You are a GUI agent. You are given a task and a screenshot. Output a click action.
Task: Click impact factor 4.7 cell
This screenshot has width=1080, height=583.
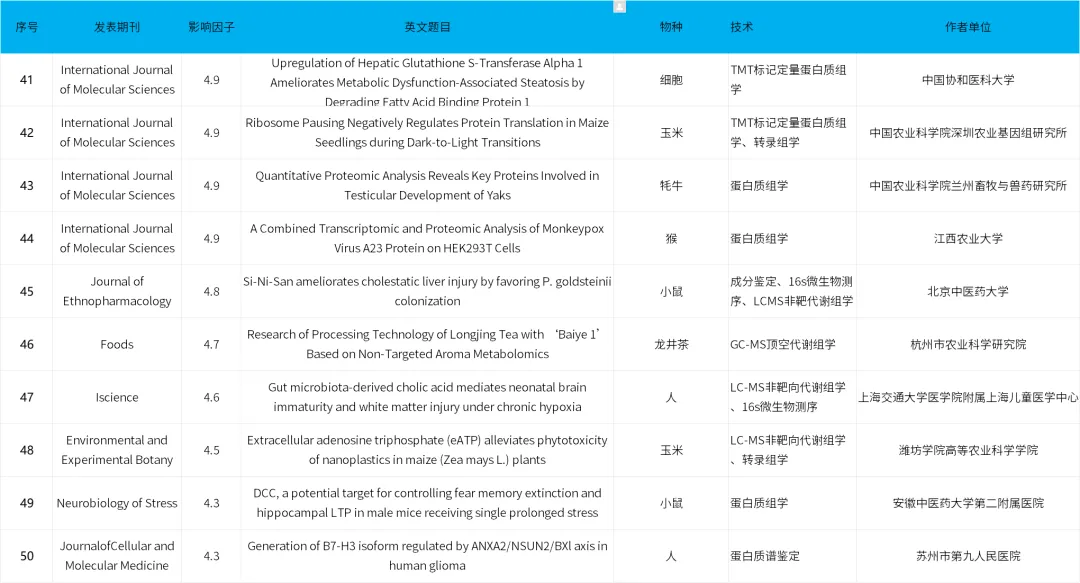tap(211, 344)
